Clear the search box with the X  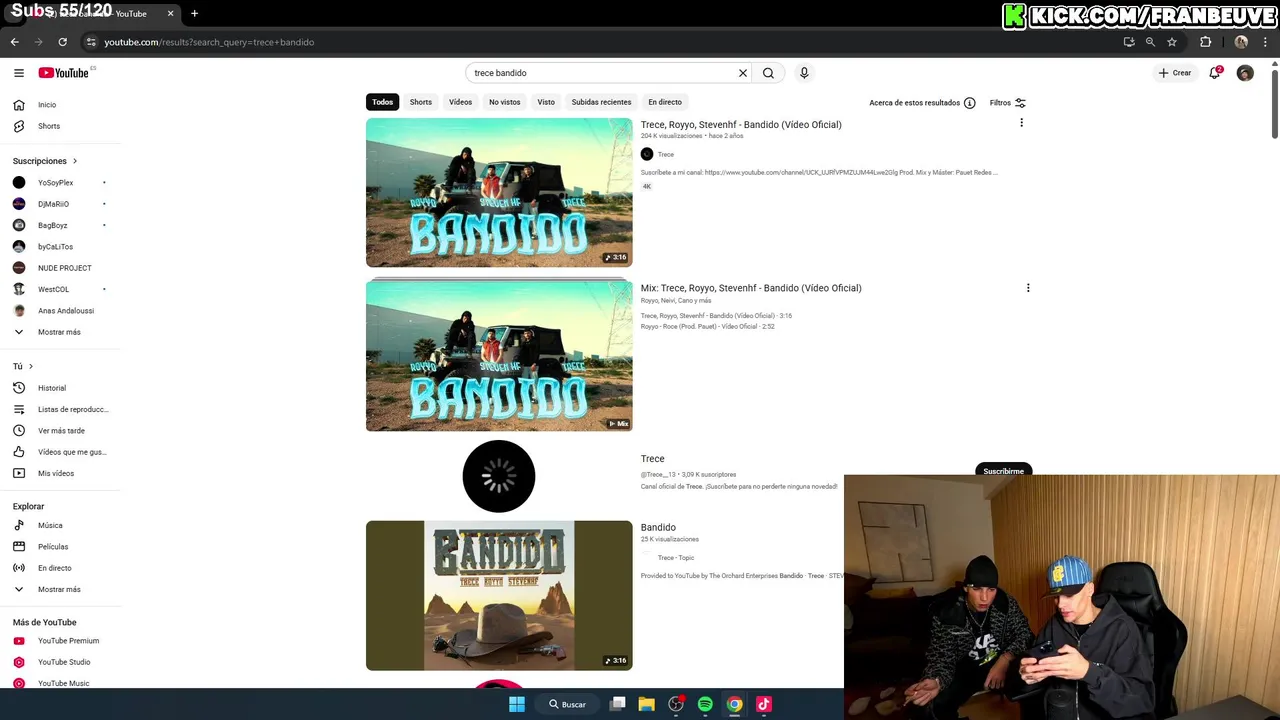click(743, 73)
